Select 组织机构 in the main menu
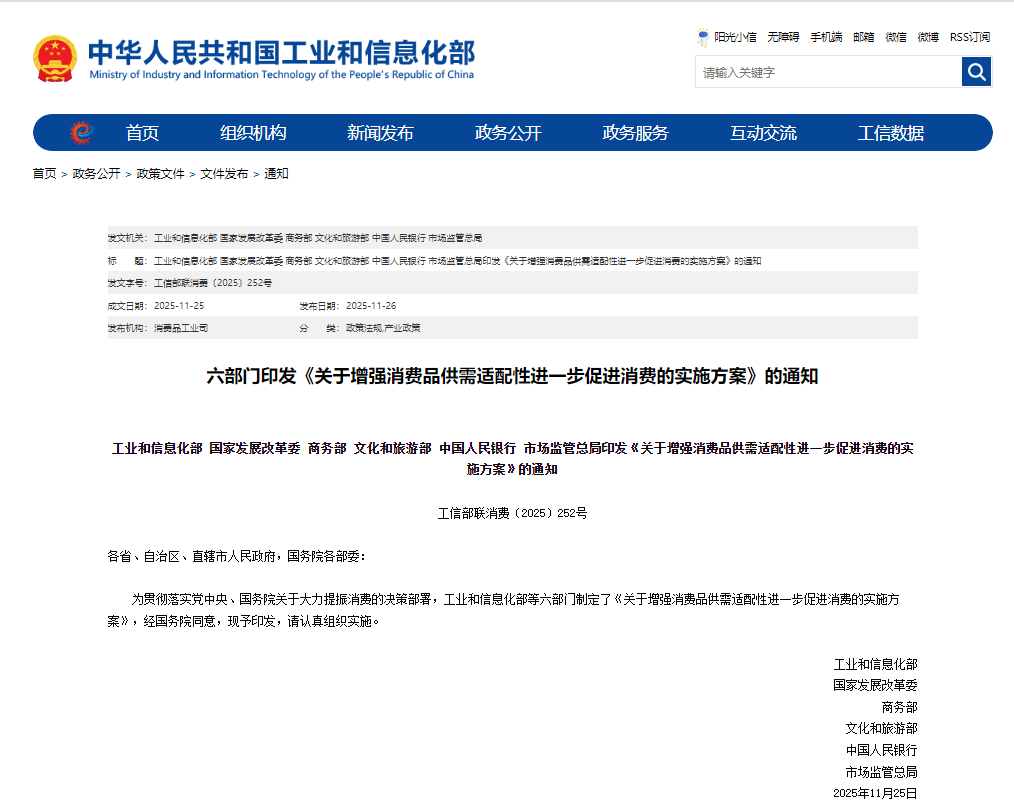This screenshot has width=1014, height=810. coord(253,133)
